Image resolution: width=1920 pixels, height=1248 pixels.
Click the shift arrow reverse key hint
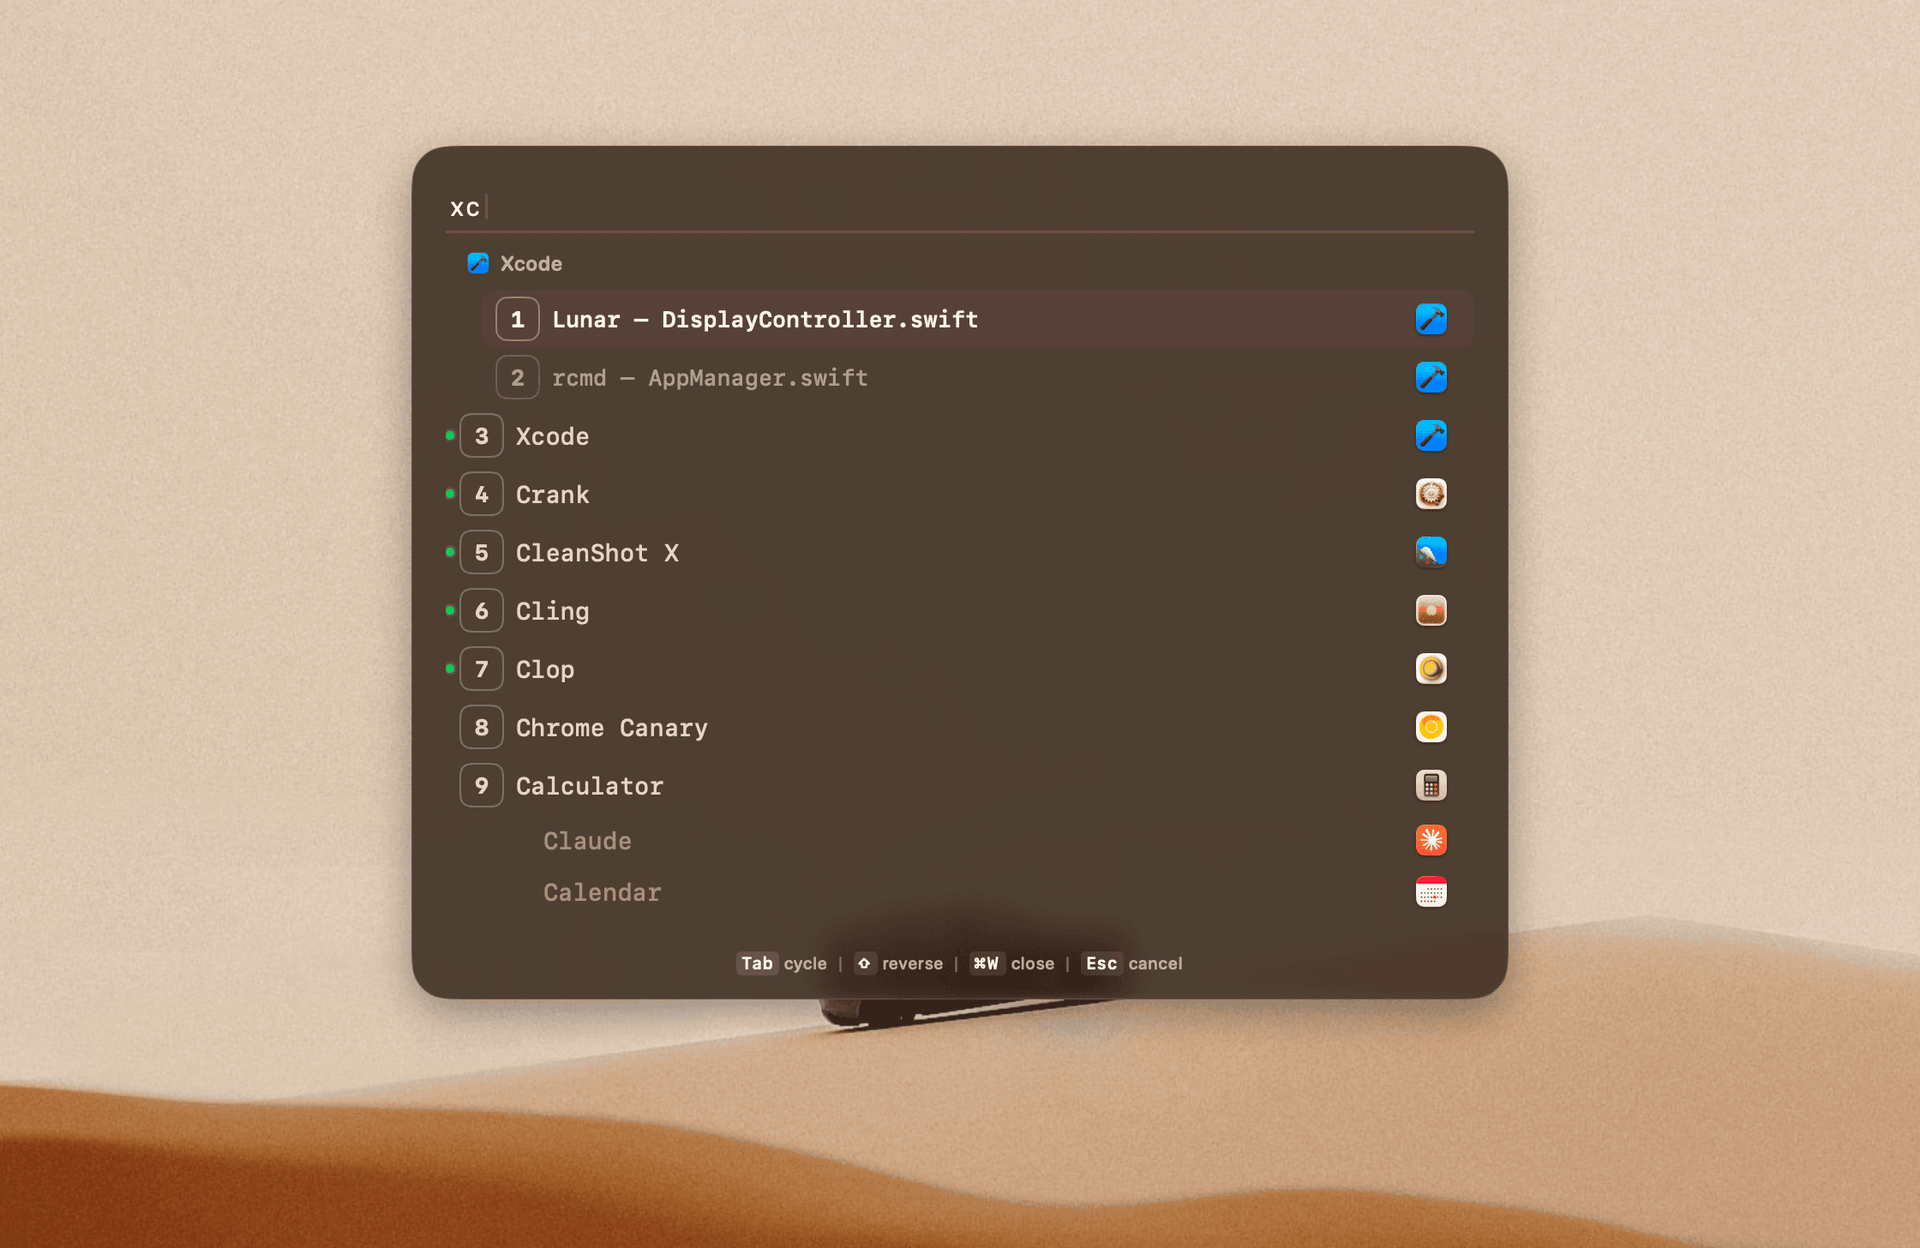[x=864, y=963]
